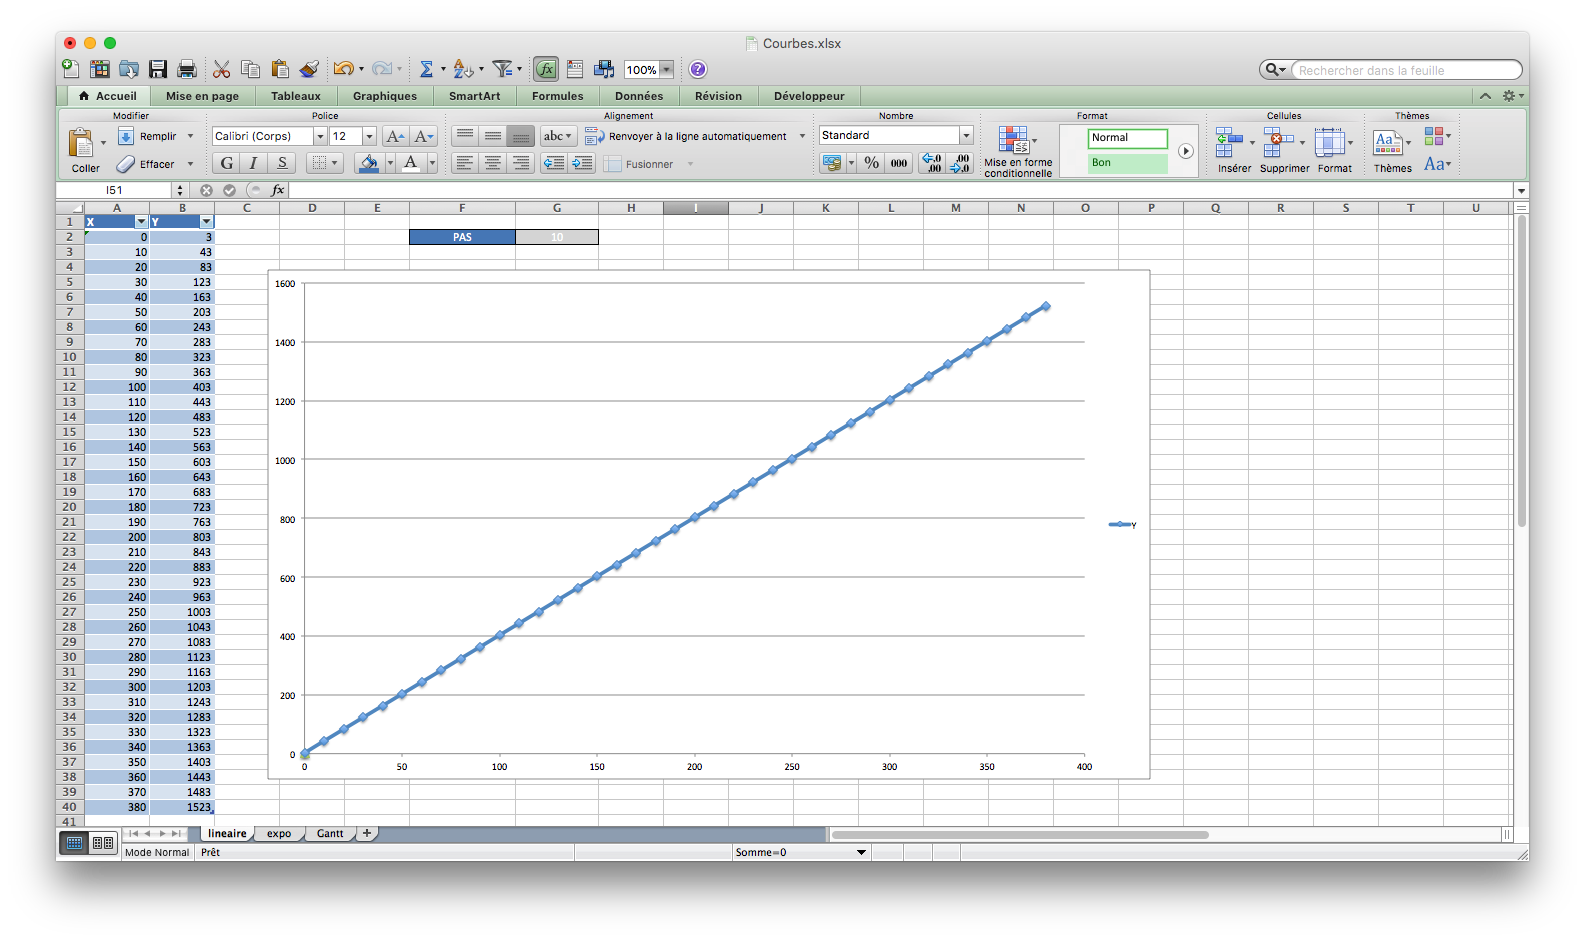
Task: Open the Standard number format dropdown
Action: pyautogui.click(x=966, y=135)
